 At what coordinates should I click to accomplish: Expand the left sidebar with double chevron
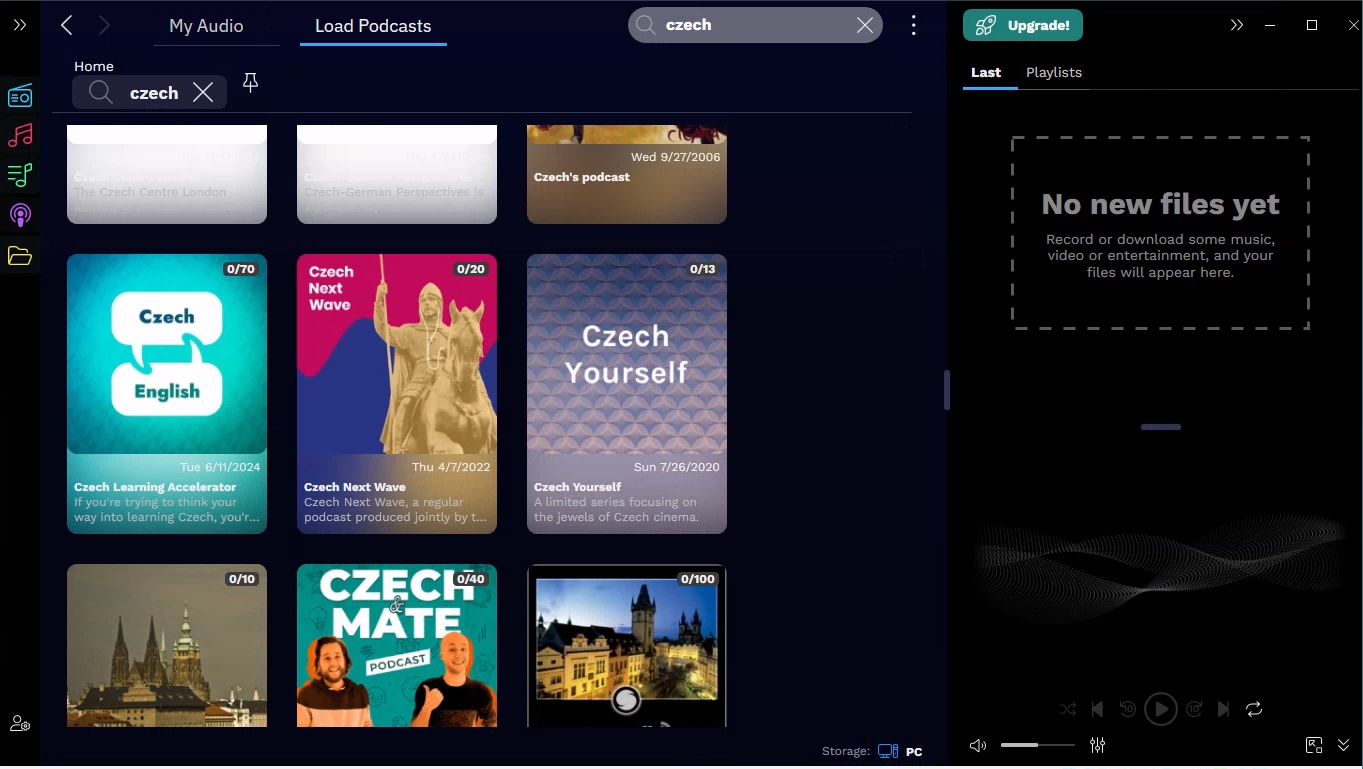pos(20,25)
